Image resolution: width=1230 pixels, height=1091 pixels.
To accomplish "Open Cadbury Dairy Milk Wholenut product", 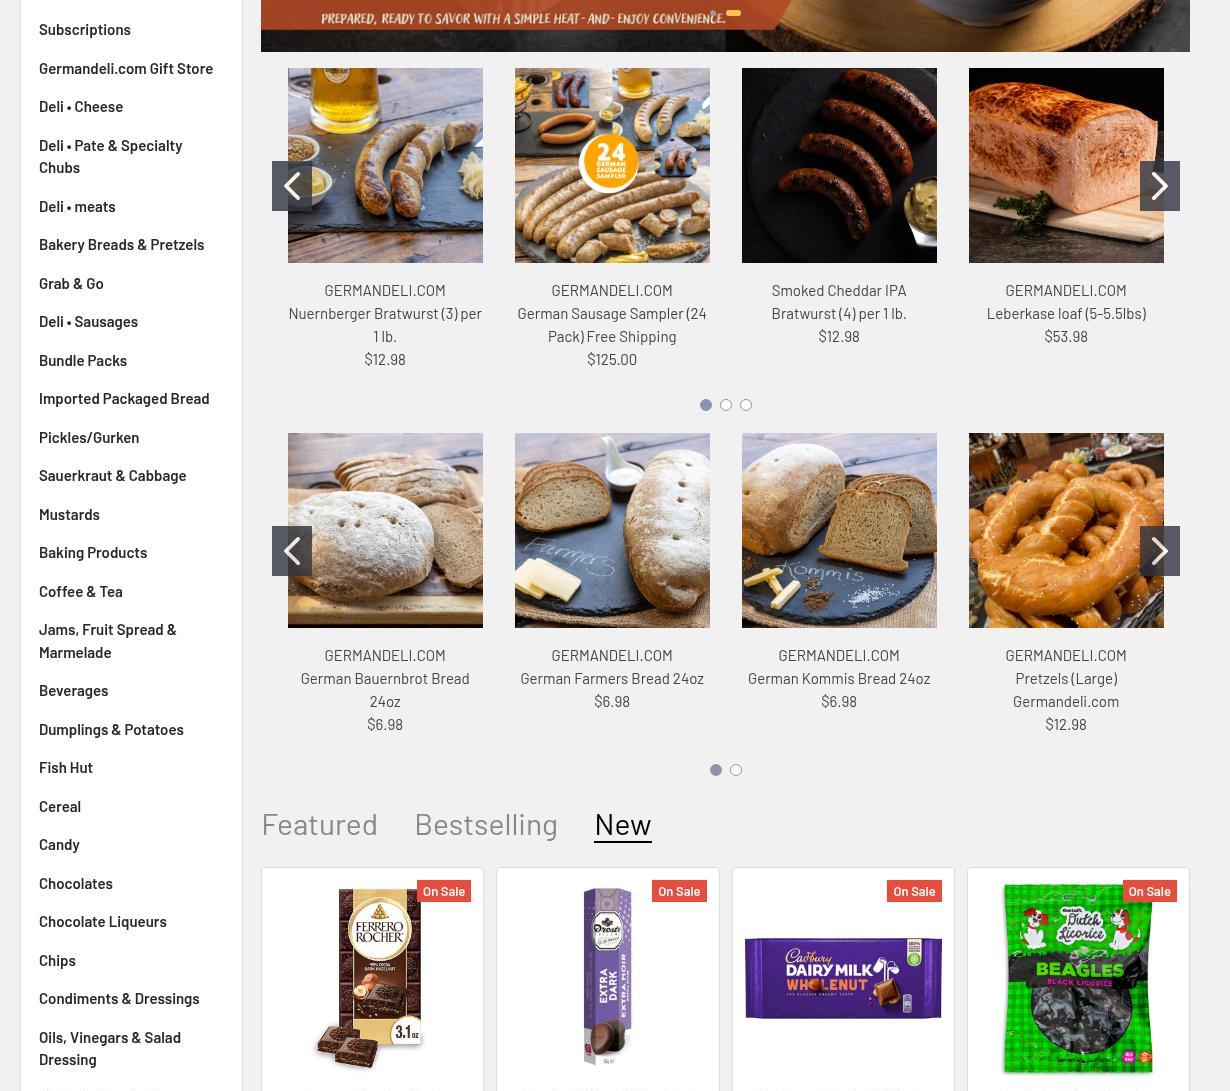I will pos(843,978).
